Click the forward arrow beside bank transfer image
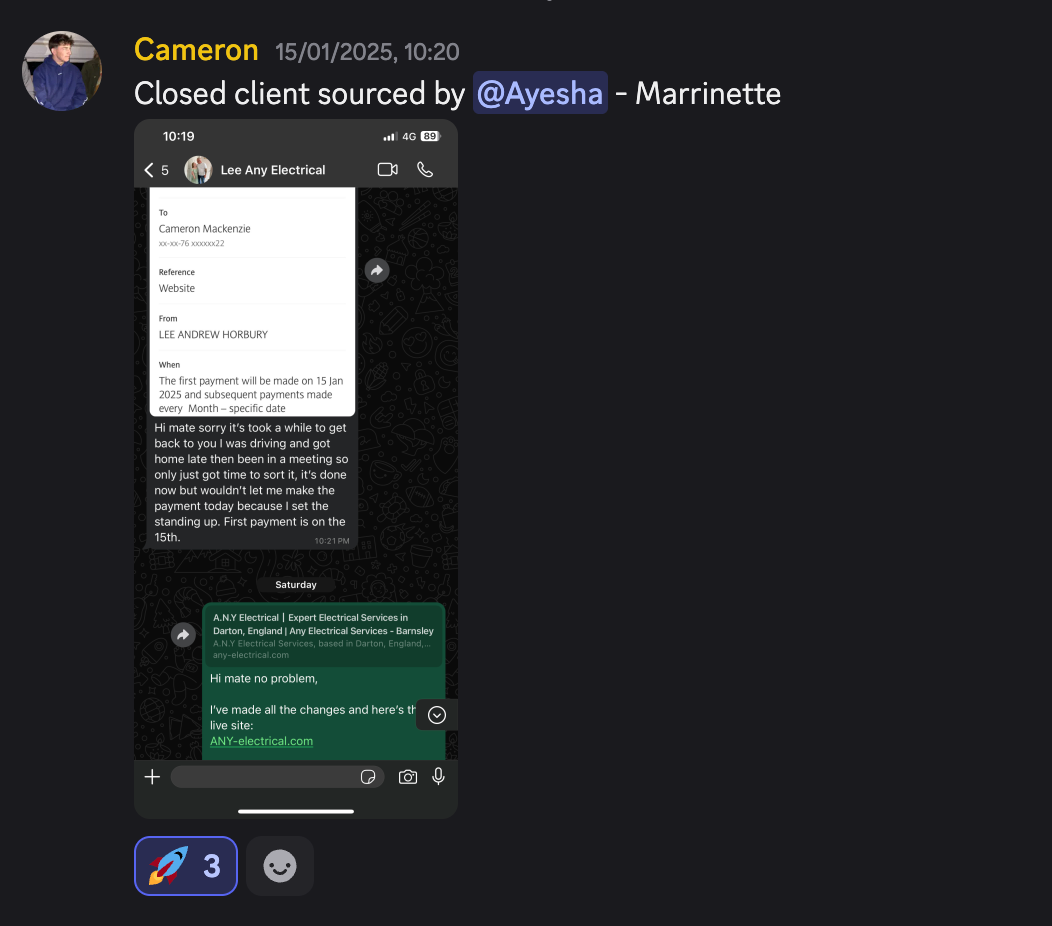Viewport: 1052px width, 926px height. [x=377, y=270]
